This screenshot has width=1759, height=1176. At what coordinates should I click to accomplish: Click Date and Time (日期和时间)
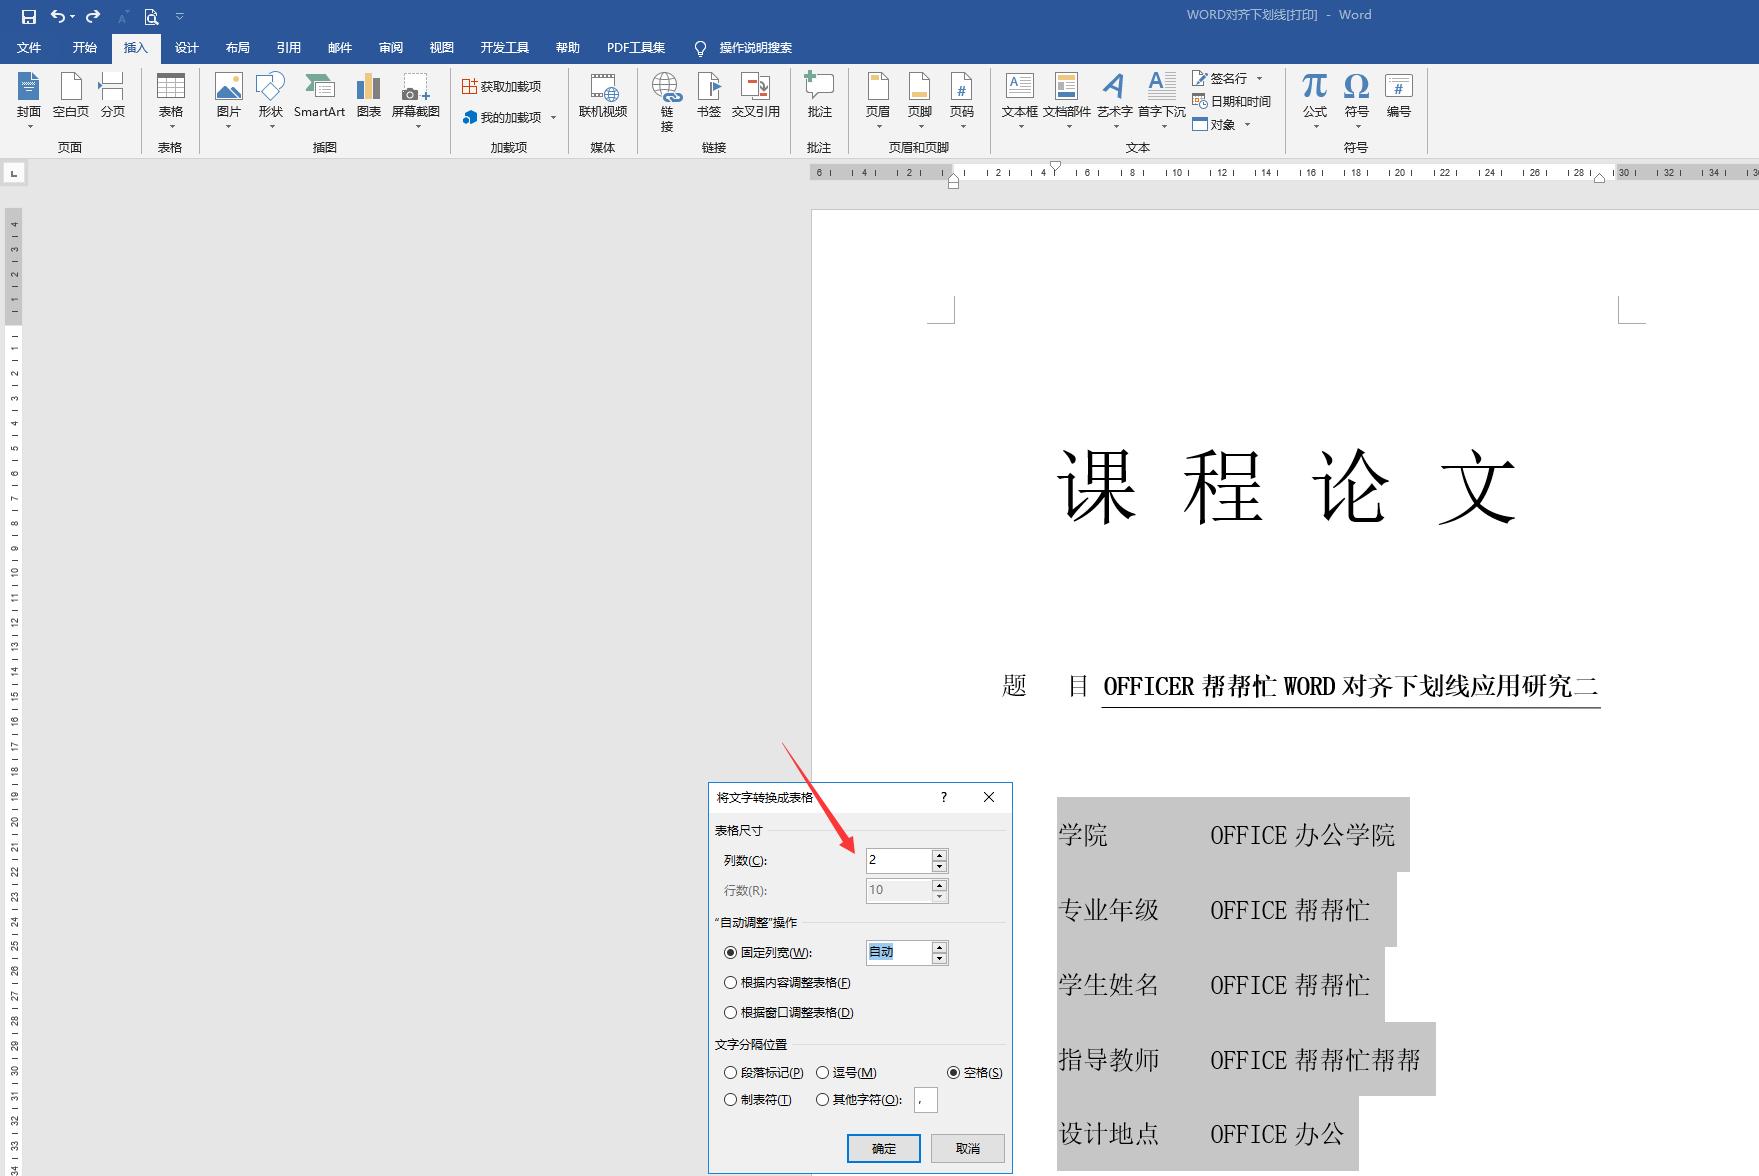(x=1232, y=101)
